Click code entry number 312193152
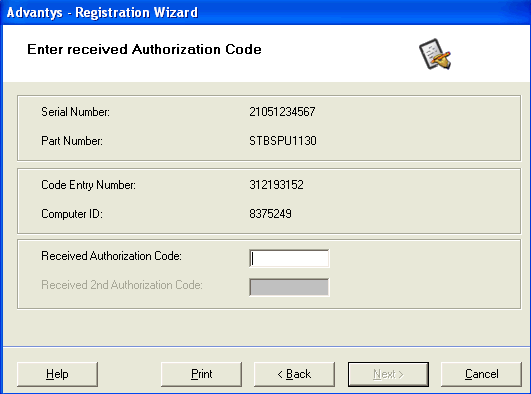 point(276,185)
